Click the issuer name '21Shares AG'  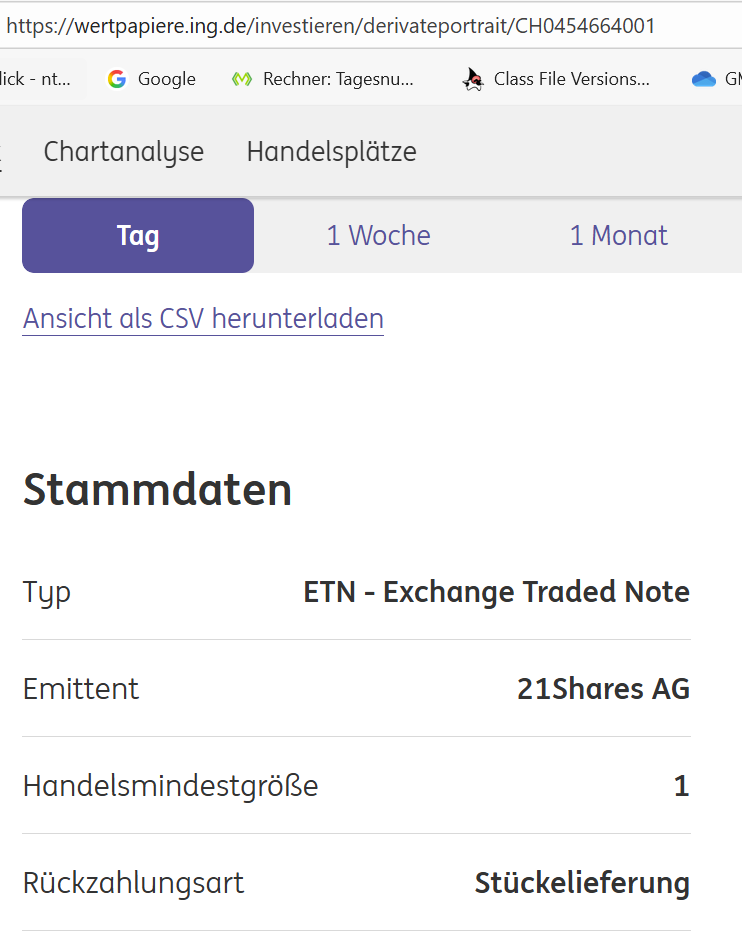click(603, 689)
